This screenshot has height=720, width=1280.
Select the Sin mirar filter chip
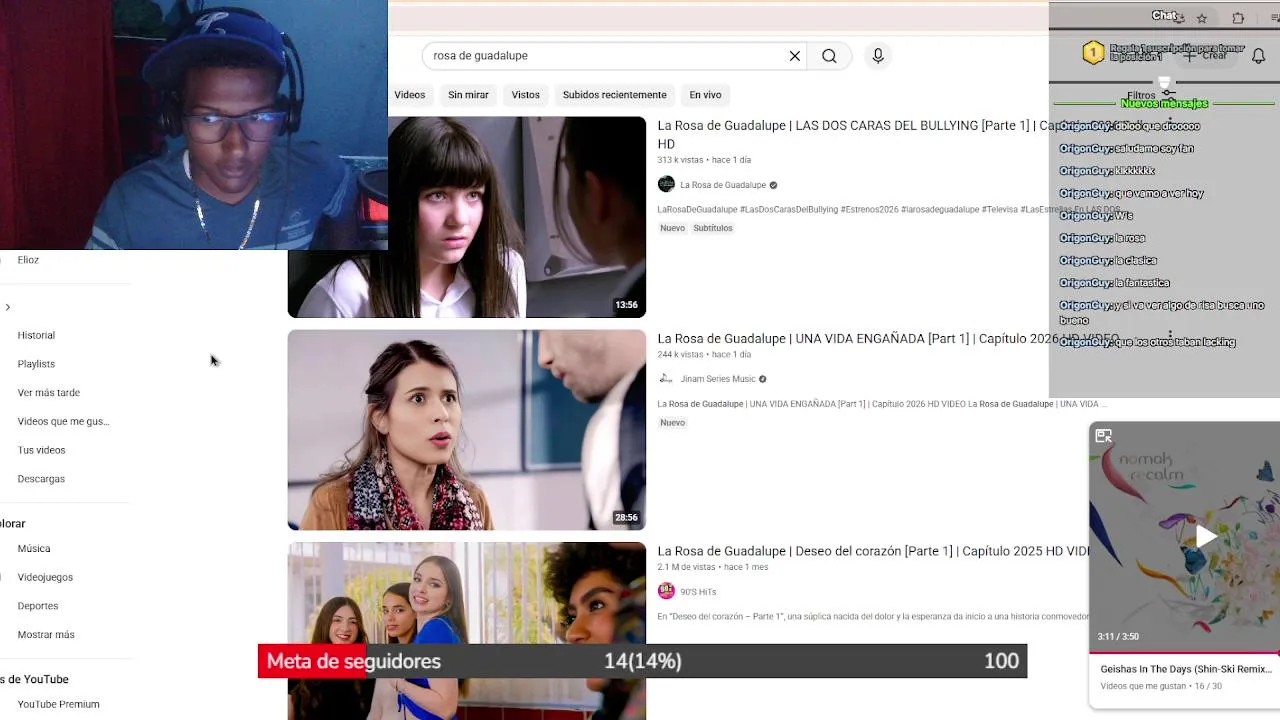pos(468,95)
